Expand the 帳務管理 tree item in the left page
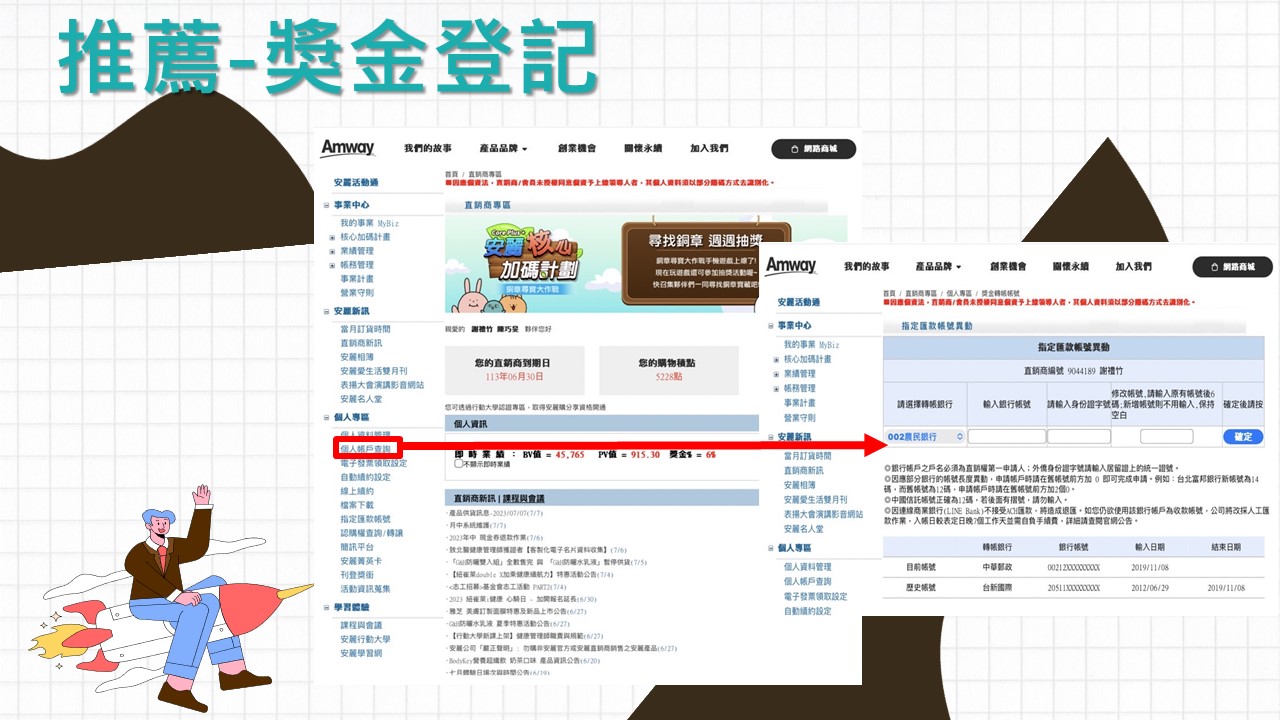Viewport: 1280px width, 720px height. click(332, 265)
